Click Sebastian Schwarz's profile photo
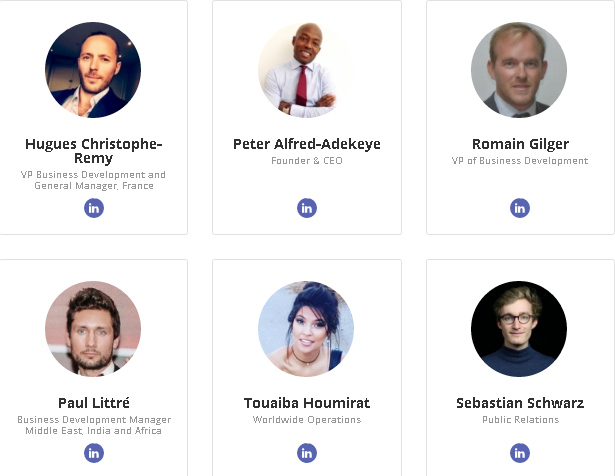Image resolution: width=615 pixels, height=476 pixels. pyautogui.click(x=519, y=329)
